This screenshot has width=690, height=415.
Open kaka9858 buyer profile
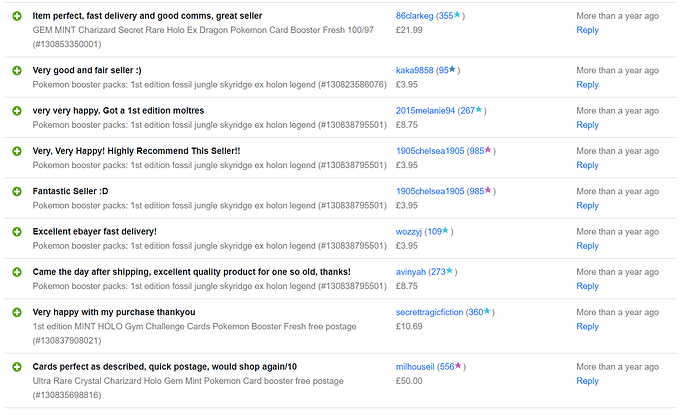pyautogui.click(x=414, y=70)
